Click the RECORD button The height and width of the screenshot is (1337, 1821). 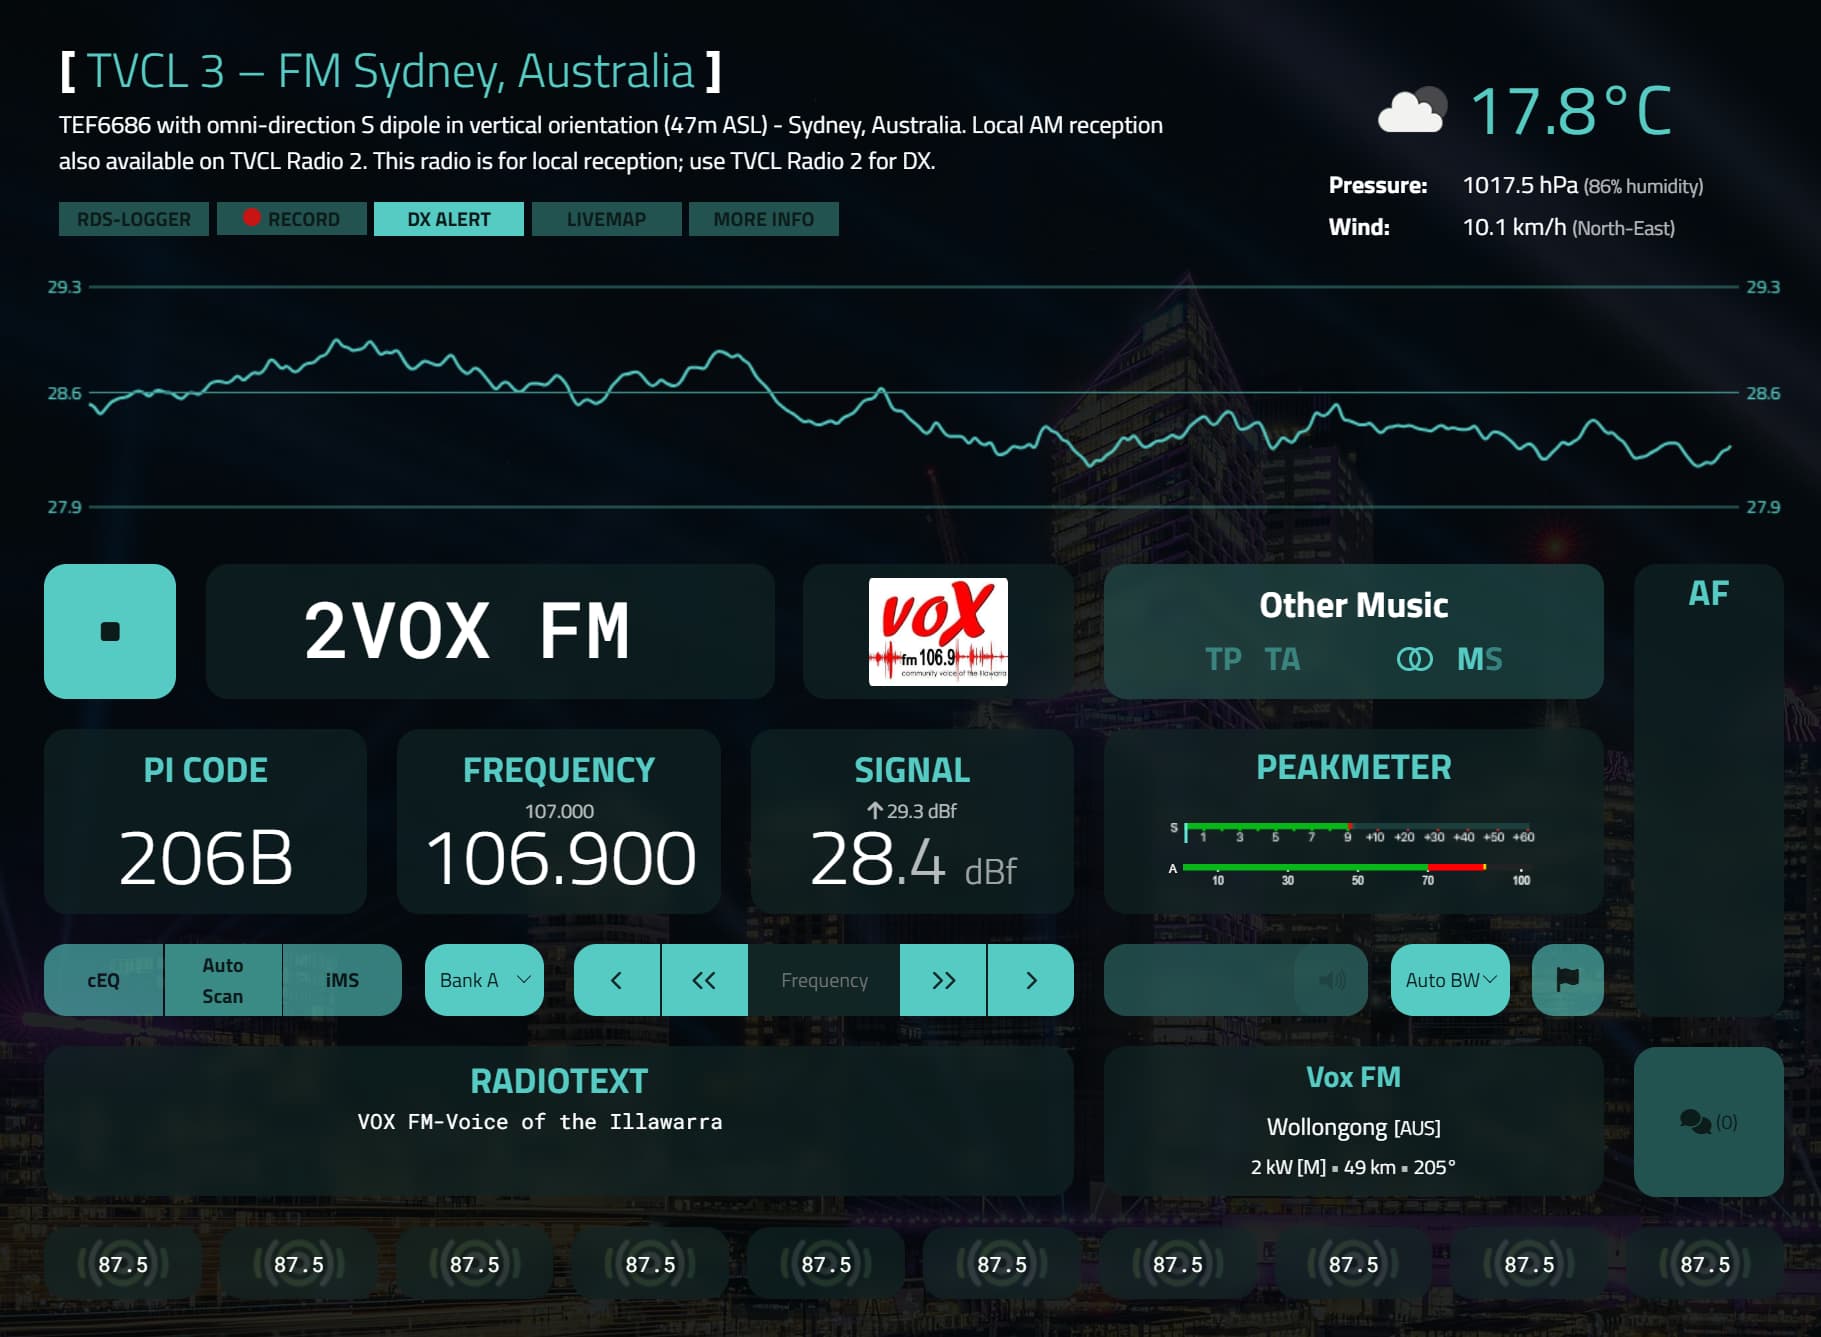coord(292,219)
